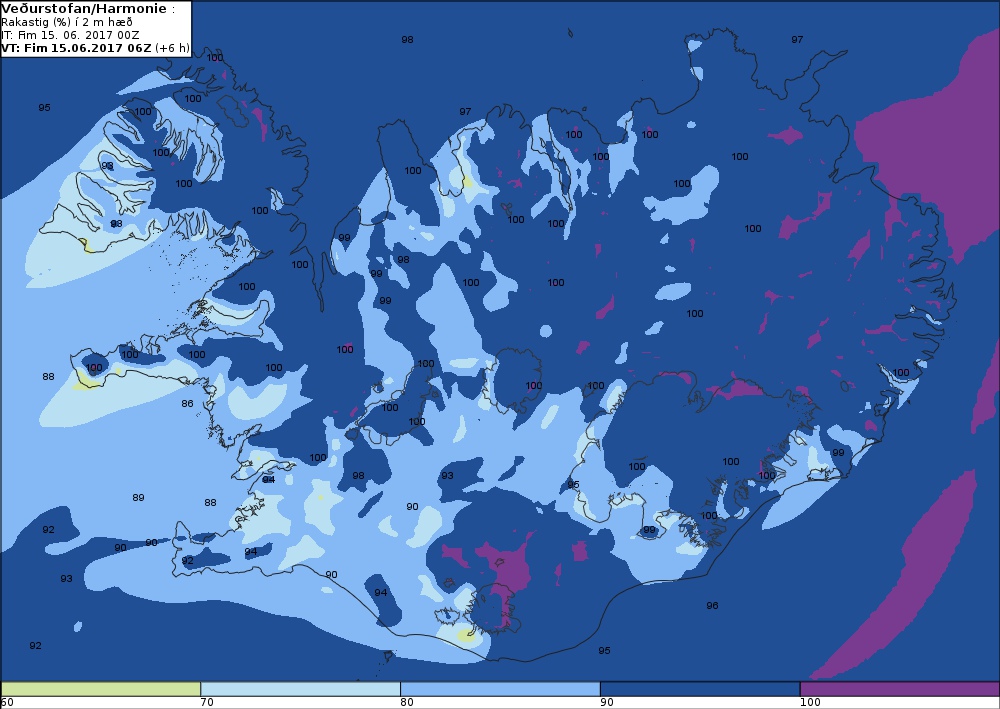Screen dimensions: 1000x709
Task: Click the pale blue 70–80 legend swatch
Action: pos(300,689)
